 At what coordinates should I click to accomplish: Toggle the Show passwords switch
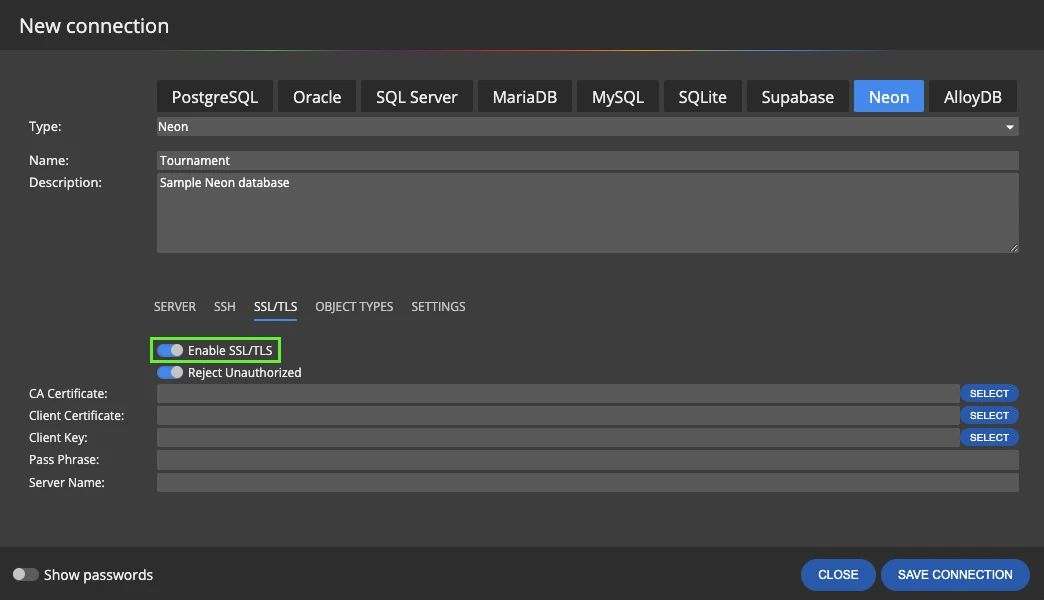(x=25, y=574)
